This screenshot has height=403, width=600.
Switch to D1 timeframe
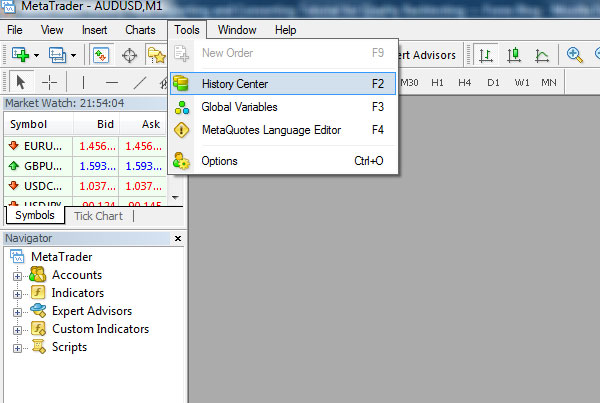coord(493,82)
